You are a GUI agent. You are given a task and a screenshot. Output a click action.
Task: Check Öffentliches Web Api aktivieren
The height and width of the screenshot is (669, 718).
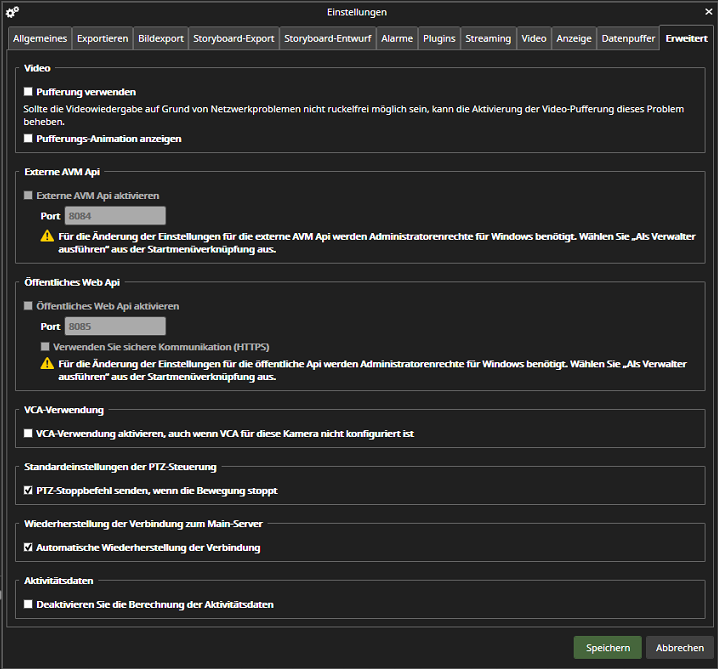[x=28, y=306]
